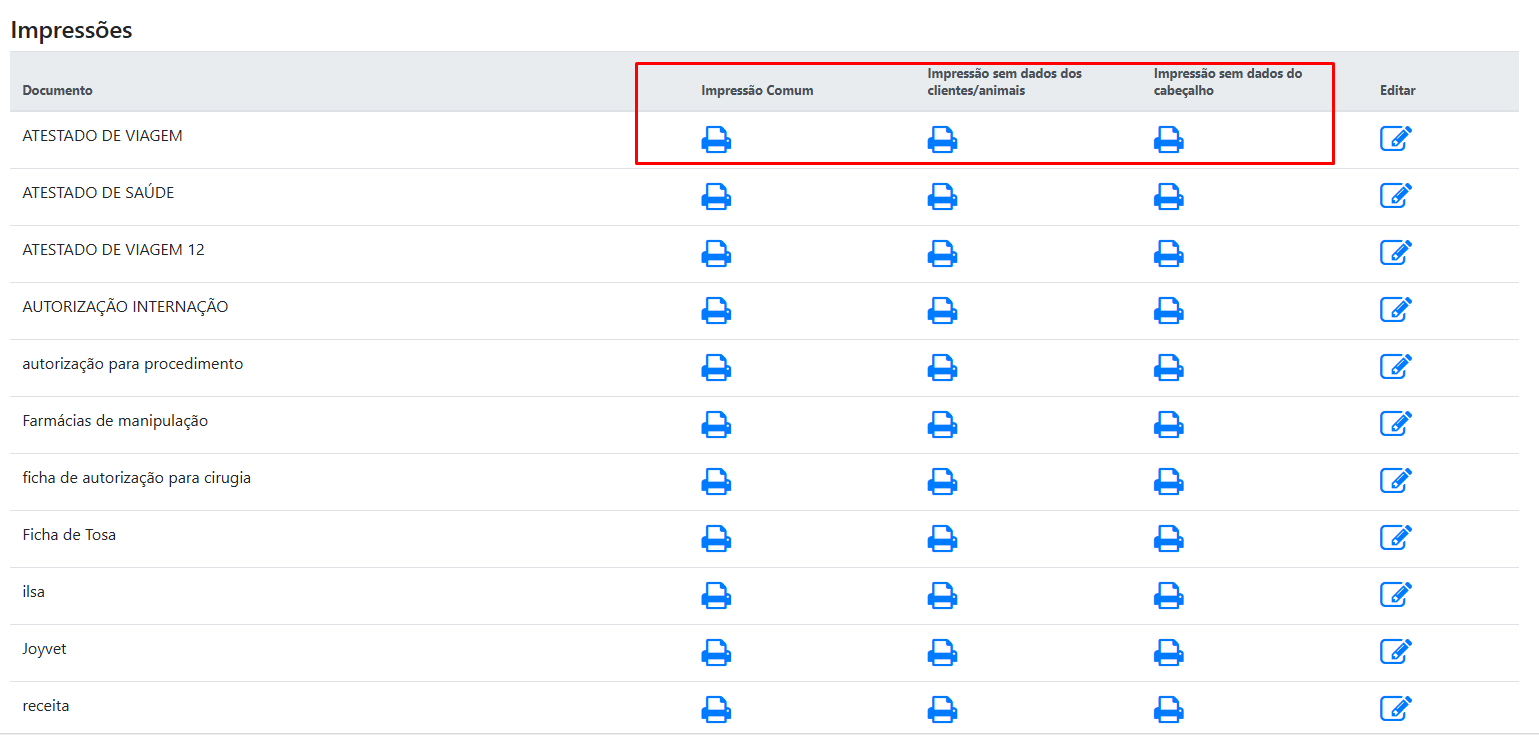This screenshot has height=735, width=1539.
Task: Print autorização para procedimento with common printing
Action: [716, 368]
